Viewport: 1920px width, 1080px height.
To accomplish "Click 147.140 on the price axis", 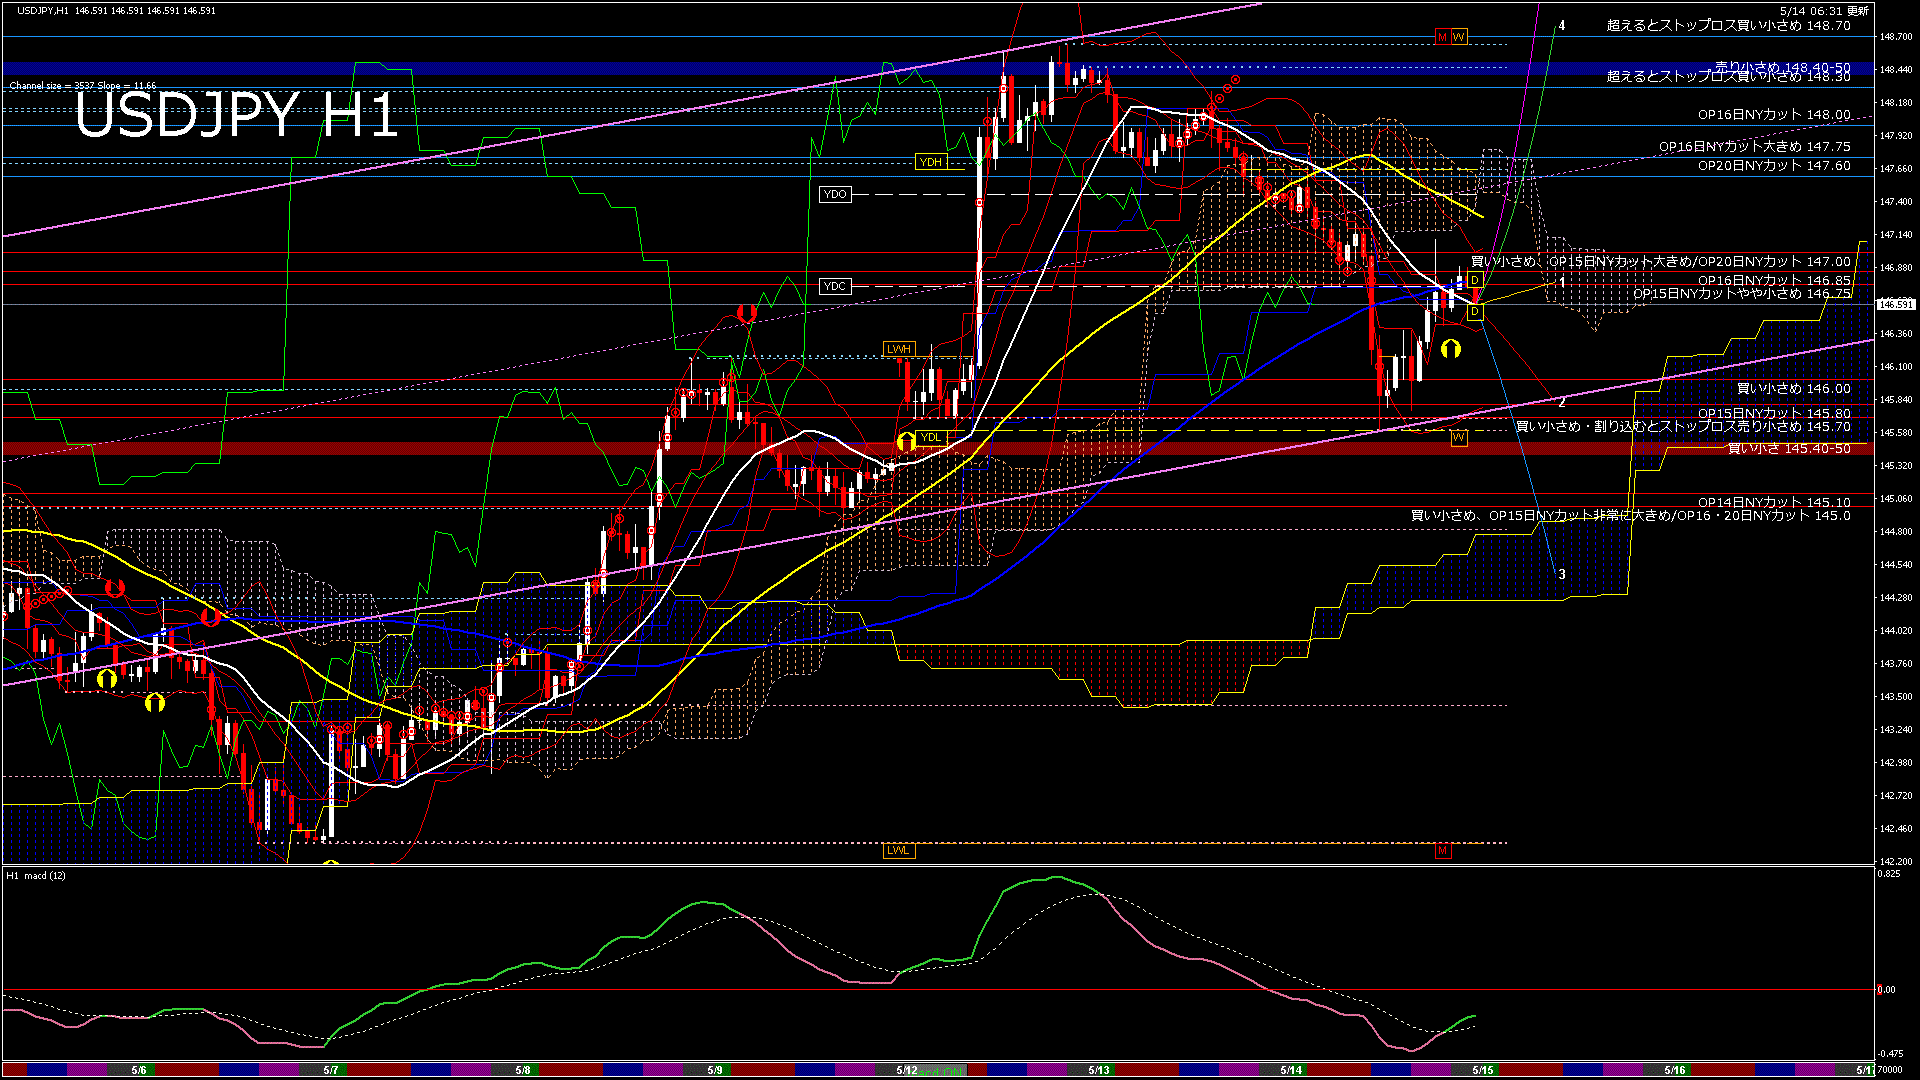I will click(1896, 235).
